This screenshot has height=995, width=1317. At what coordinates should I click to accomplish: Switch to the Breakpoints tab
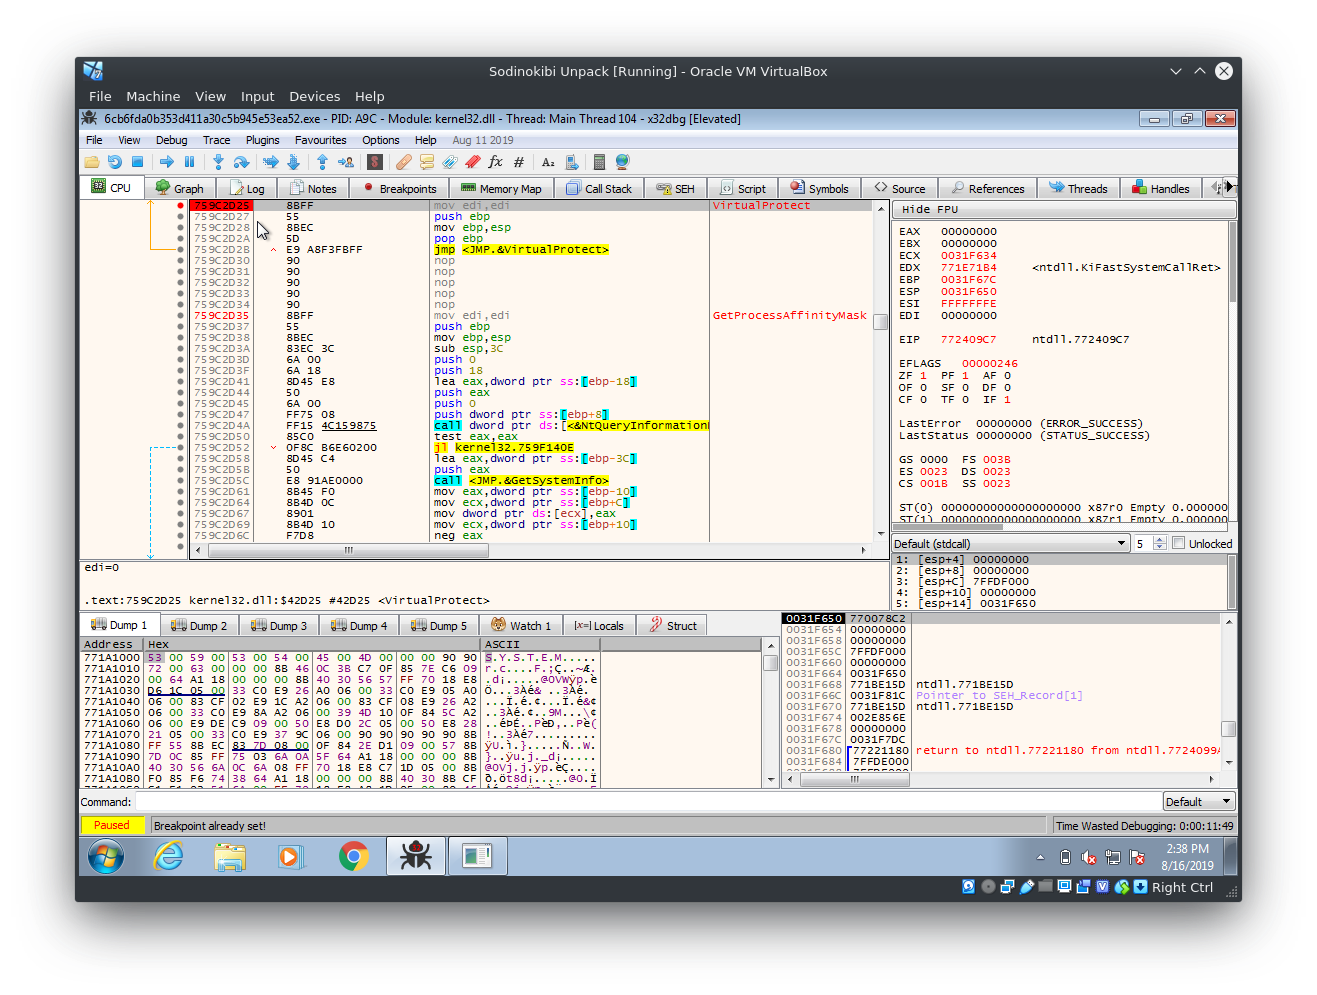[399, 188]
